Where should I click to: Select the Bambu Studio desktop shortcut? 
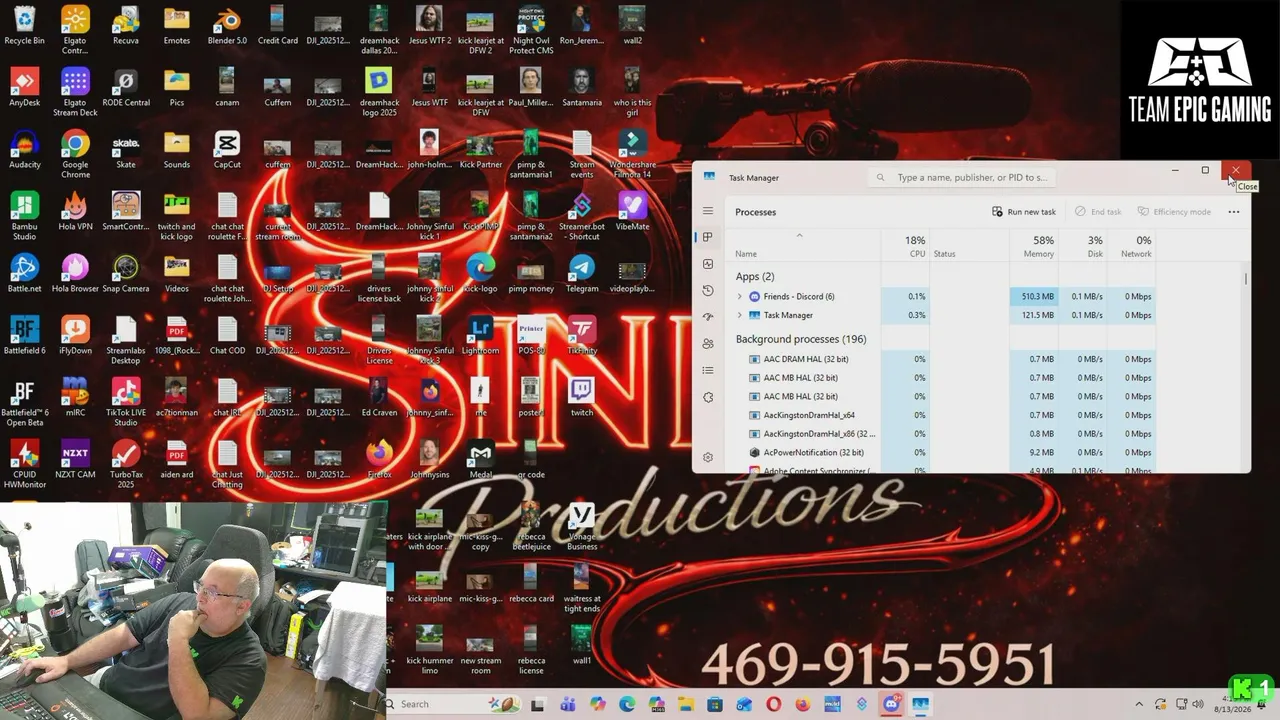tap(24, 216)
